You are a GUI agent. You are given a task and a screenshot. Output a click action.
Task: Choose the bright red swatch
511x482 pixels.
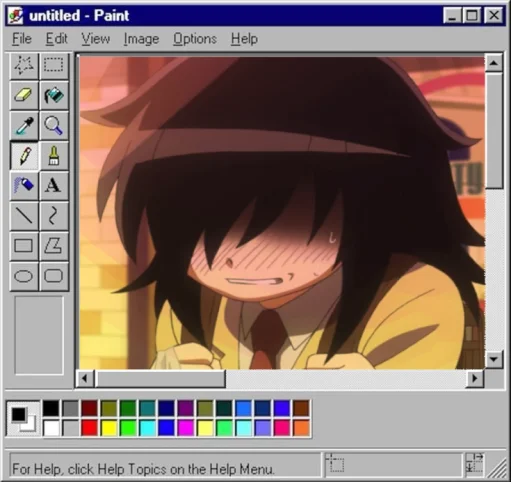point(89,428)
